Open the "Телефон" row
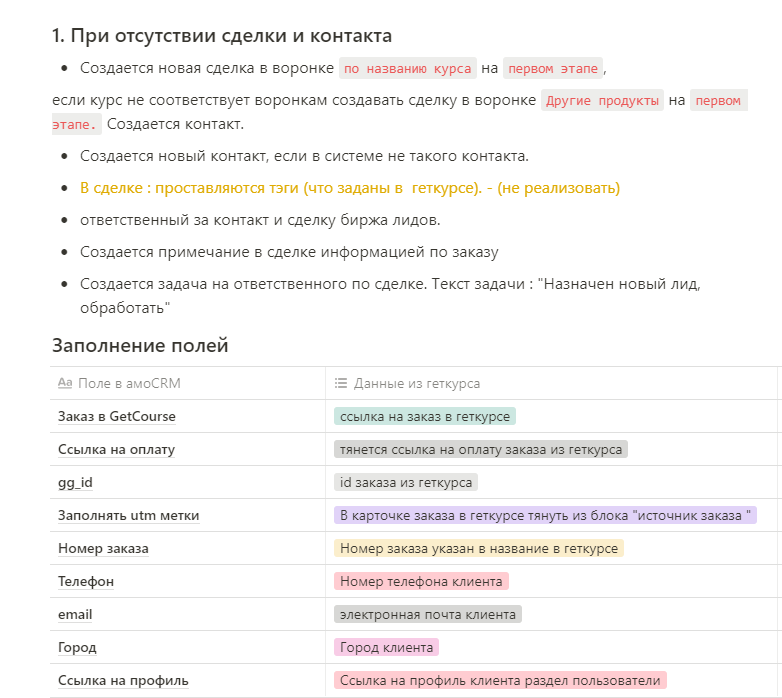This screenshot has height=698, width=782. tap(86, 581)
